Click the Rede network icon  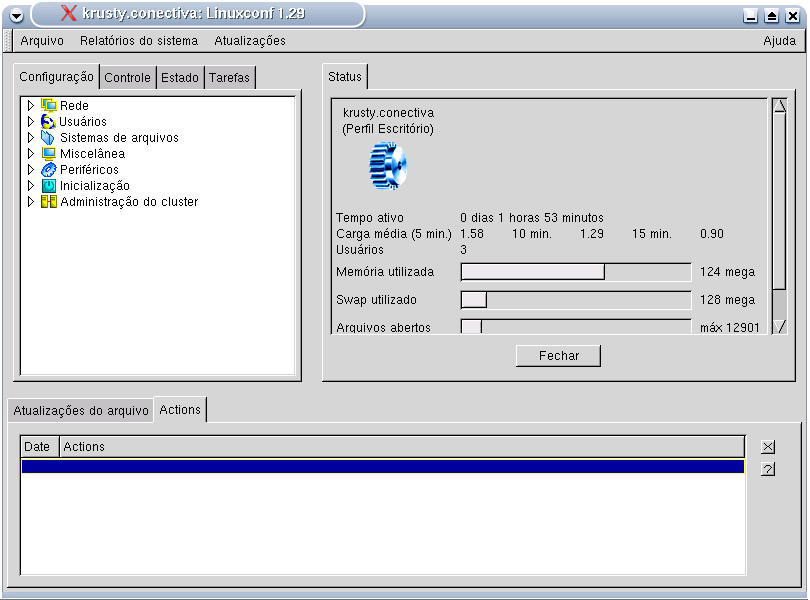tap(49, 105)
